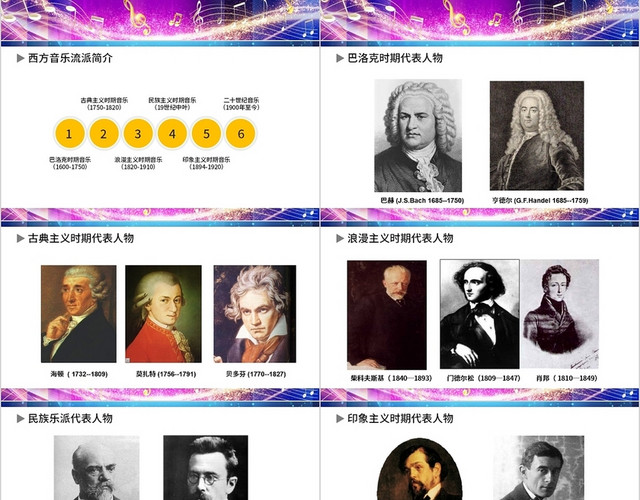This screenshot has height=500, width=640.
Task: Select the yellow circle numbered 6
Action: point(241,133)
